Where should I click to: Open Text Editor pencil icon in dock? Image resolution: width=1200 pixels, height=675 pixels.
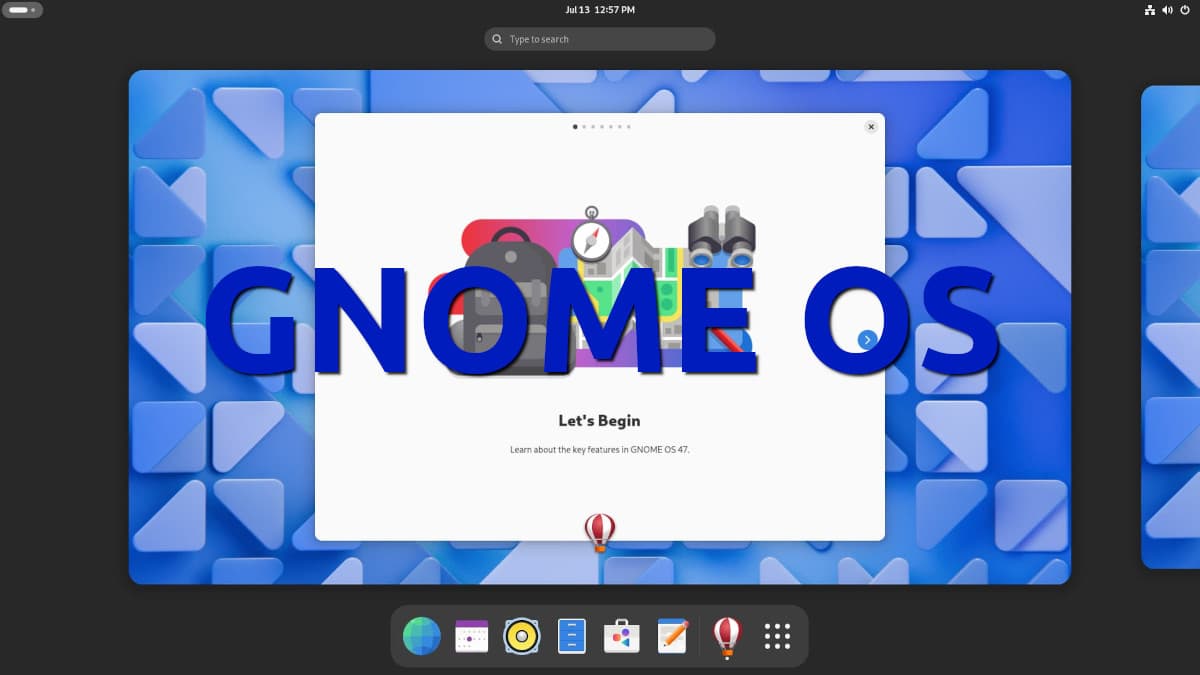[x=672, y=636]
